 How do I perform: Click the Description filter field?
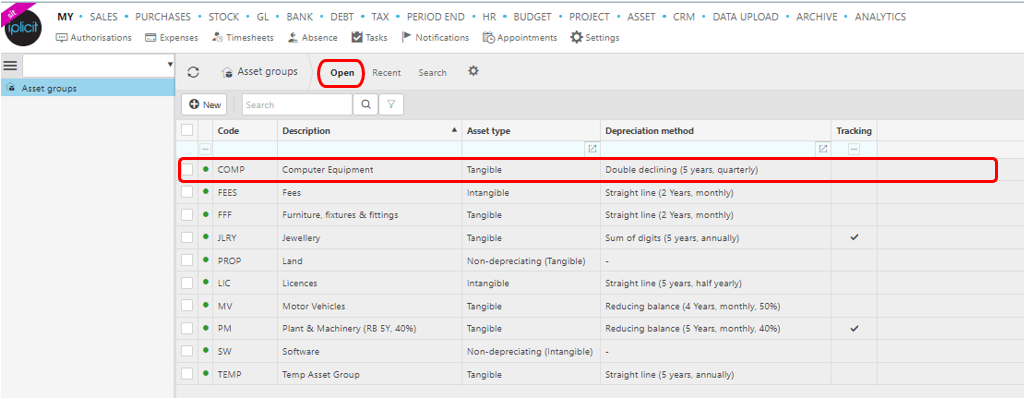tap(369, 149)
